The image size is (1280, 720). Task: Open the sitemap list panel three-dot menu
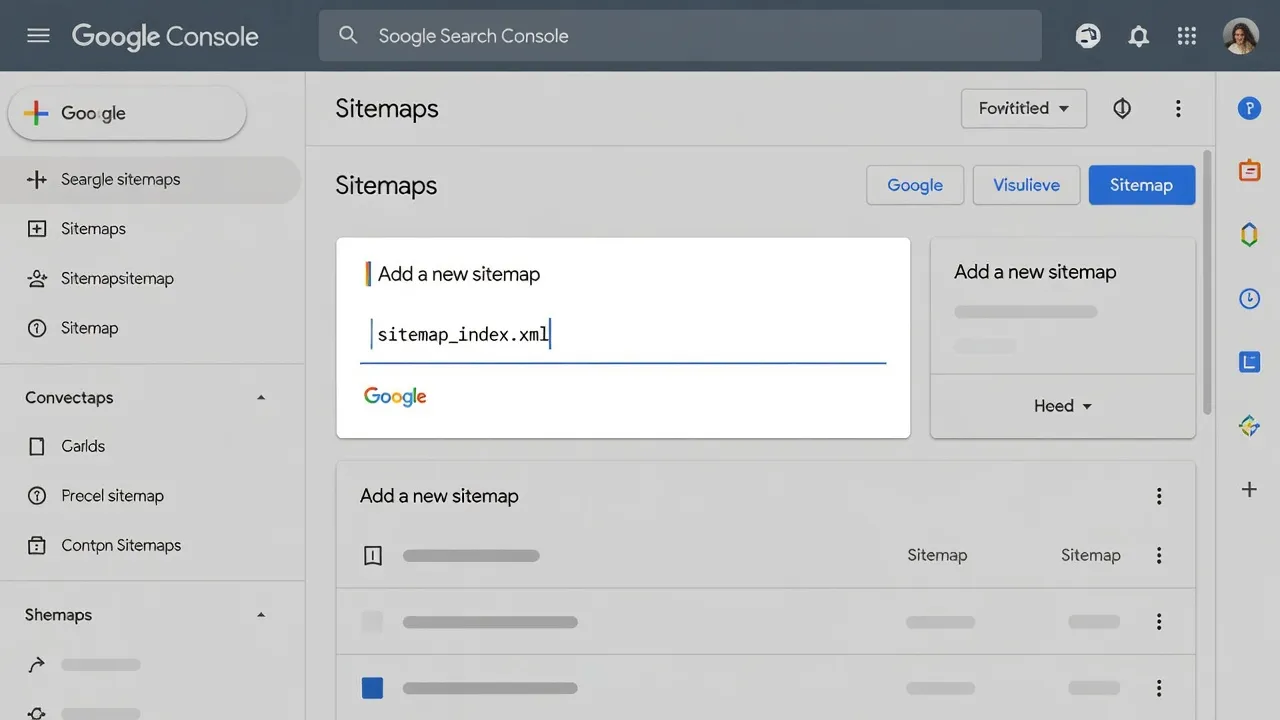(1159, 496)
